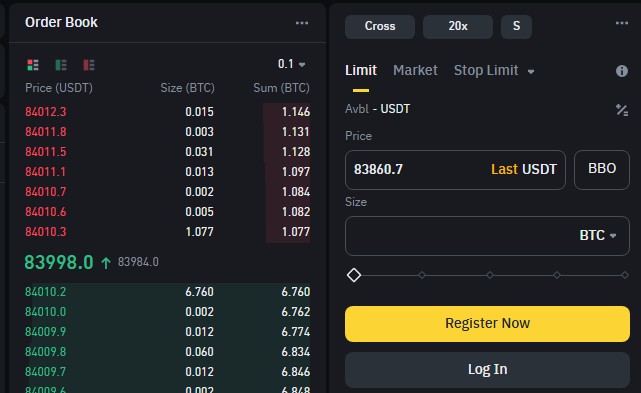641x393 pixels.
Task: Set size slider to 100% marker
Action: tap(625, 275)
